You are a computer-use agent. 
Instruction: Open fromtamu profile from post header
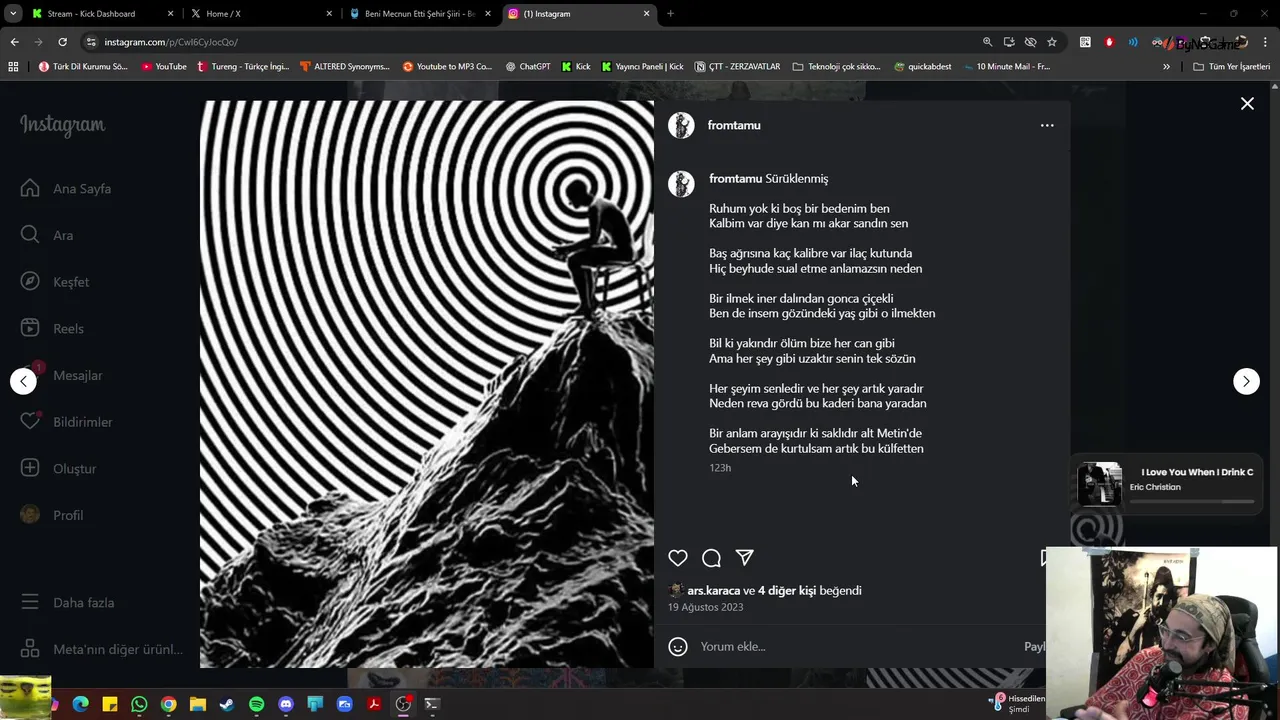[734, 125]
